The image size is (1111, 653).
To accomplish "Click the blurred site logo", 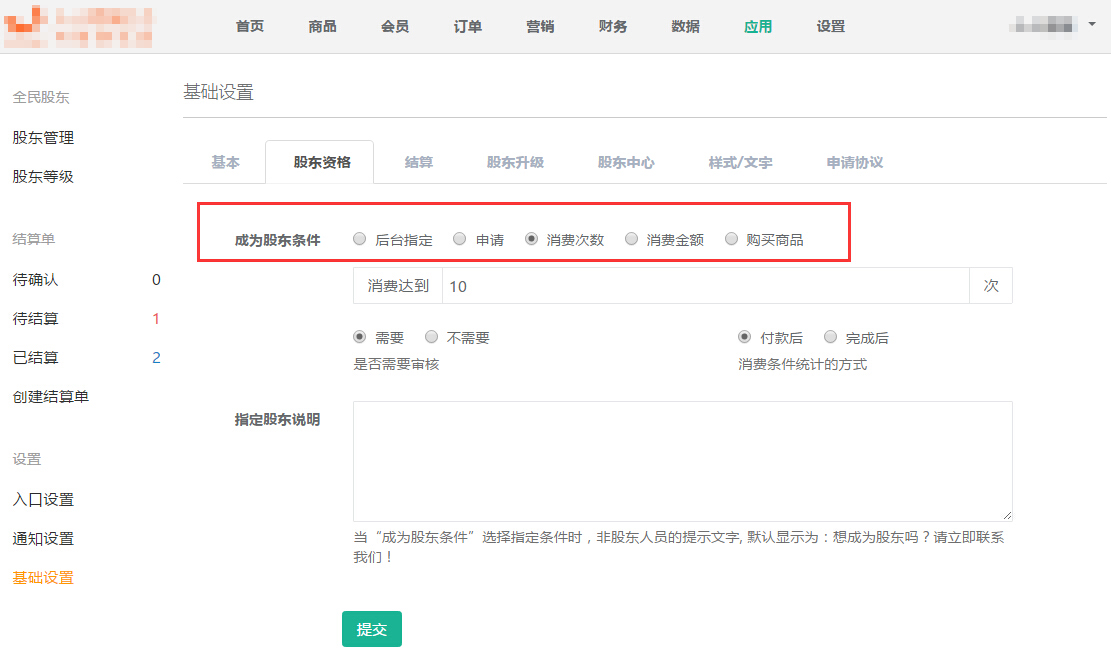I will [80, 27].
